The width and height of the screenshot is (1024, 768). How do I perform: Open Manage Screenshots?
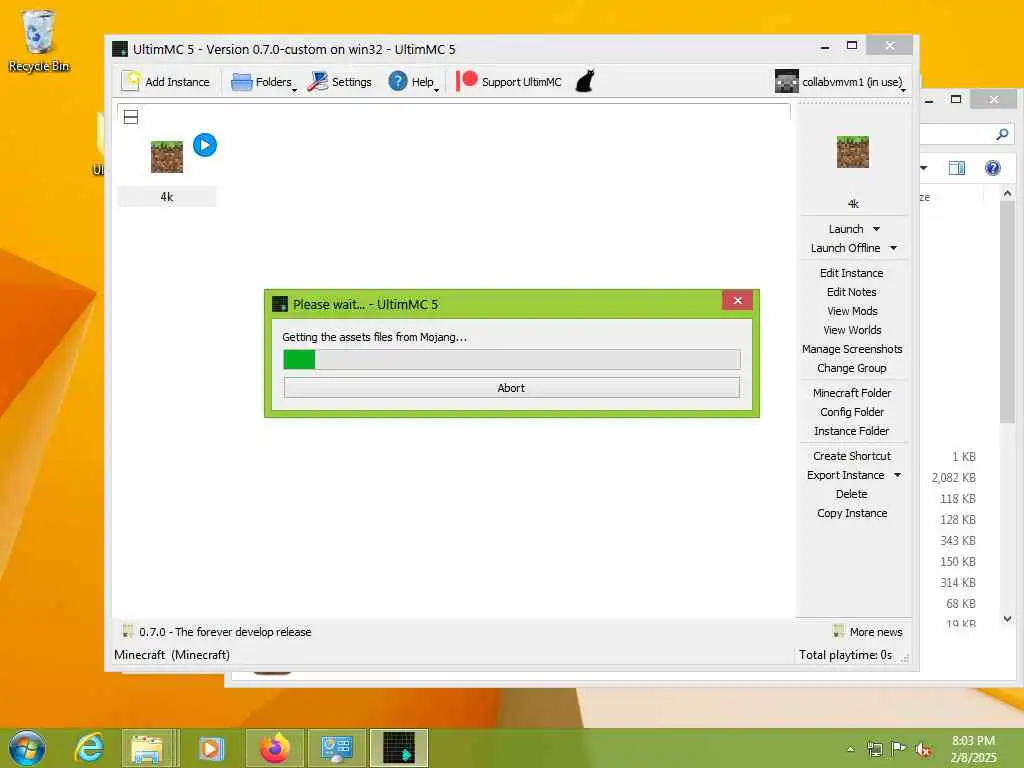pos(852,349)
